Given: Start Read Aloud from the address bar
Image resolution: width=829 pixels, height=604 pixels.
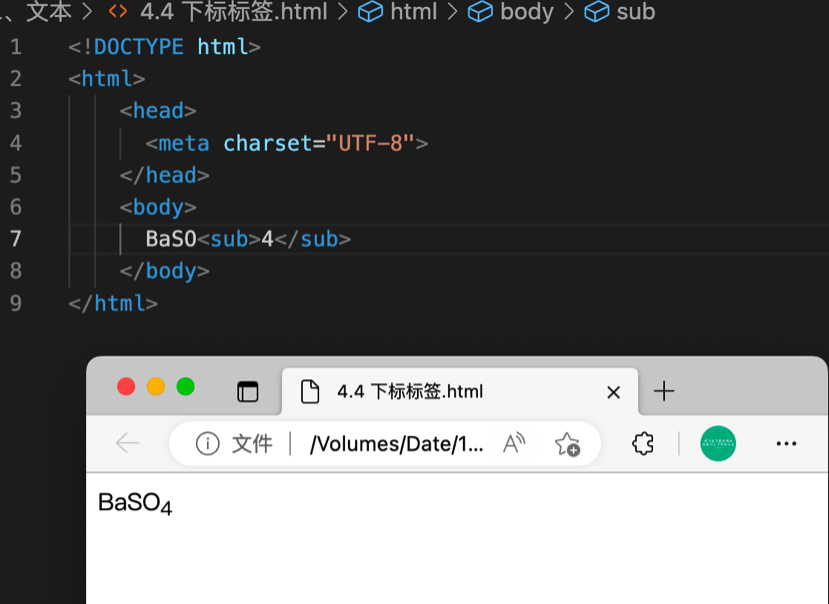Looking at the screenshot, I should click(514, 444).
